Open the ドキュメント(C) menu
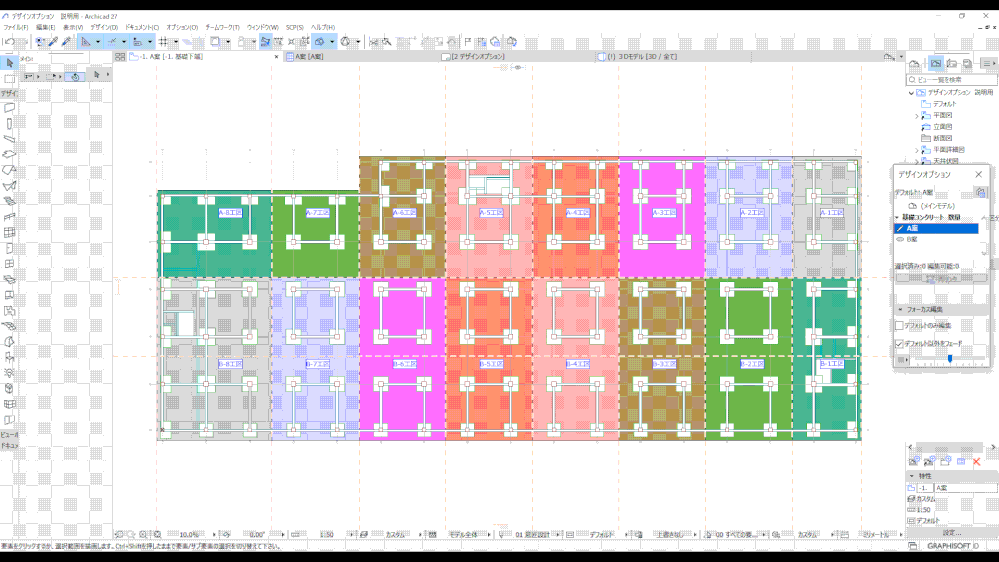Screen dimensions: 999x562 pyautogui.click(x=141, y=27)
